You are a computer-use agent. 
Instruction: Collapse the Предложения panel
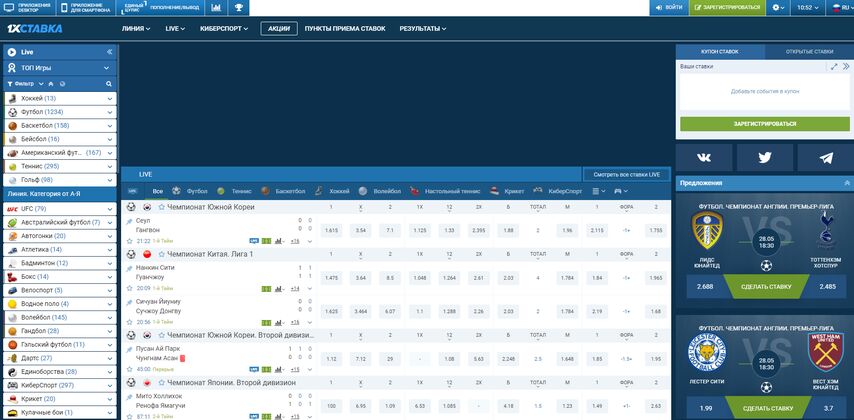click(847, 183)
